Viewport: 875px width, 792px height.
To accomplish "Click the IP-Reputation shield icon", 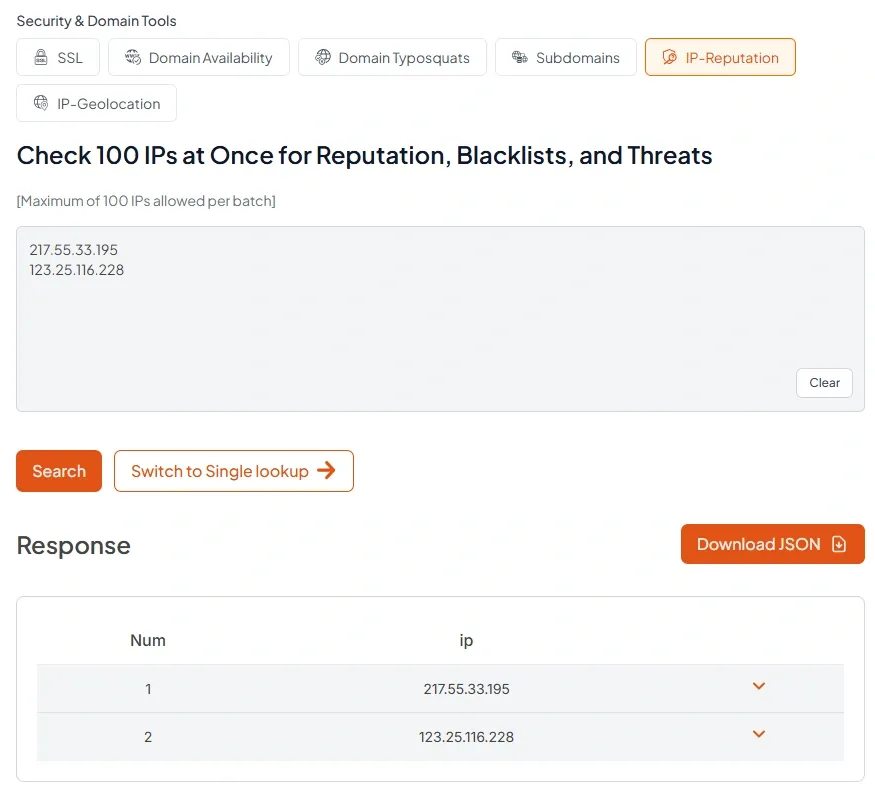I will click(x=669, y=57).
